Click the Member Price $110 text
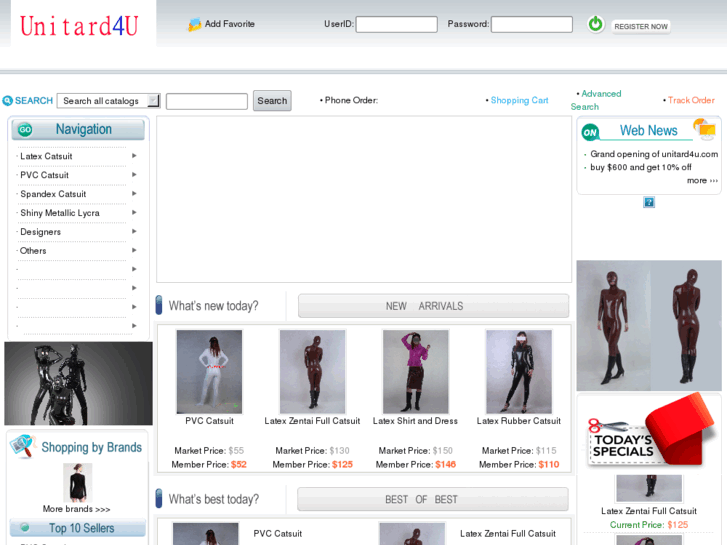727x545 pixels. pos(519,464)
